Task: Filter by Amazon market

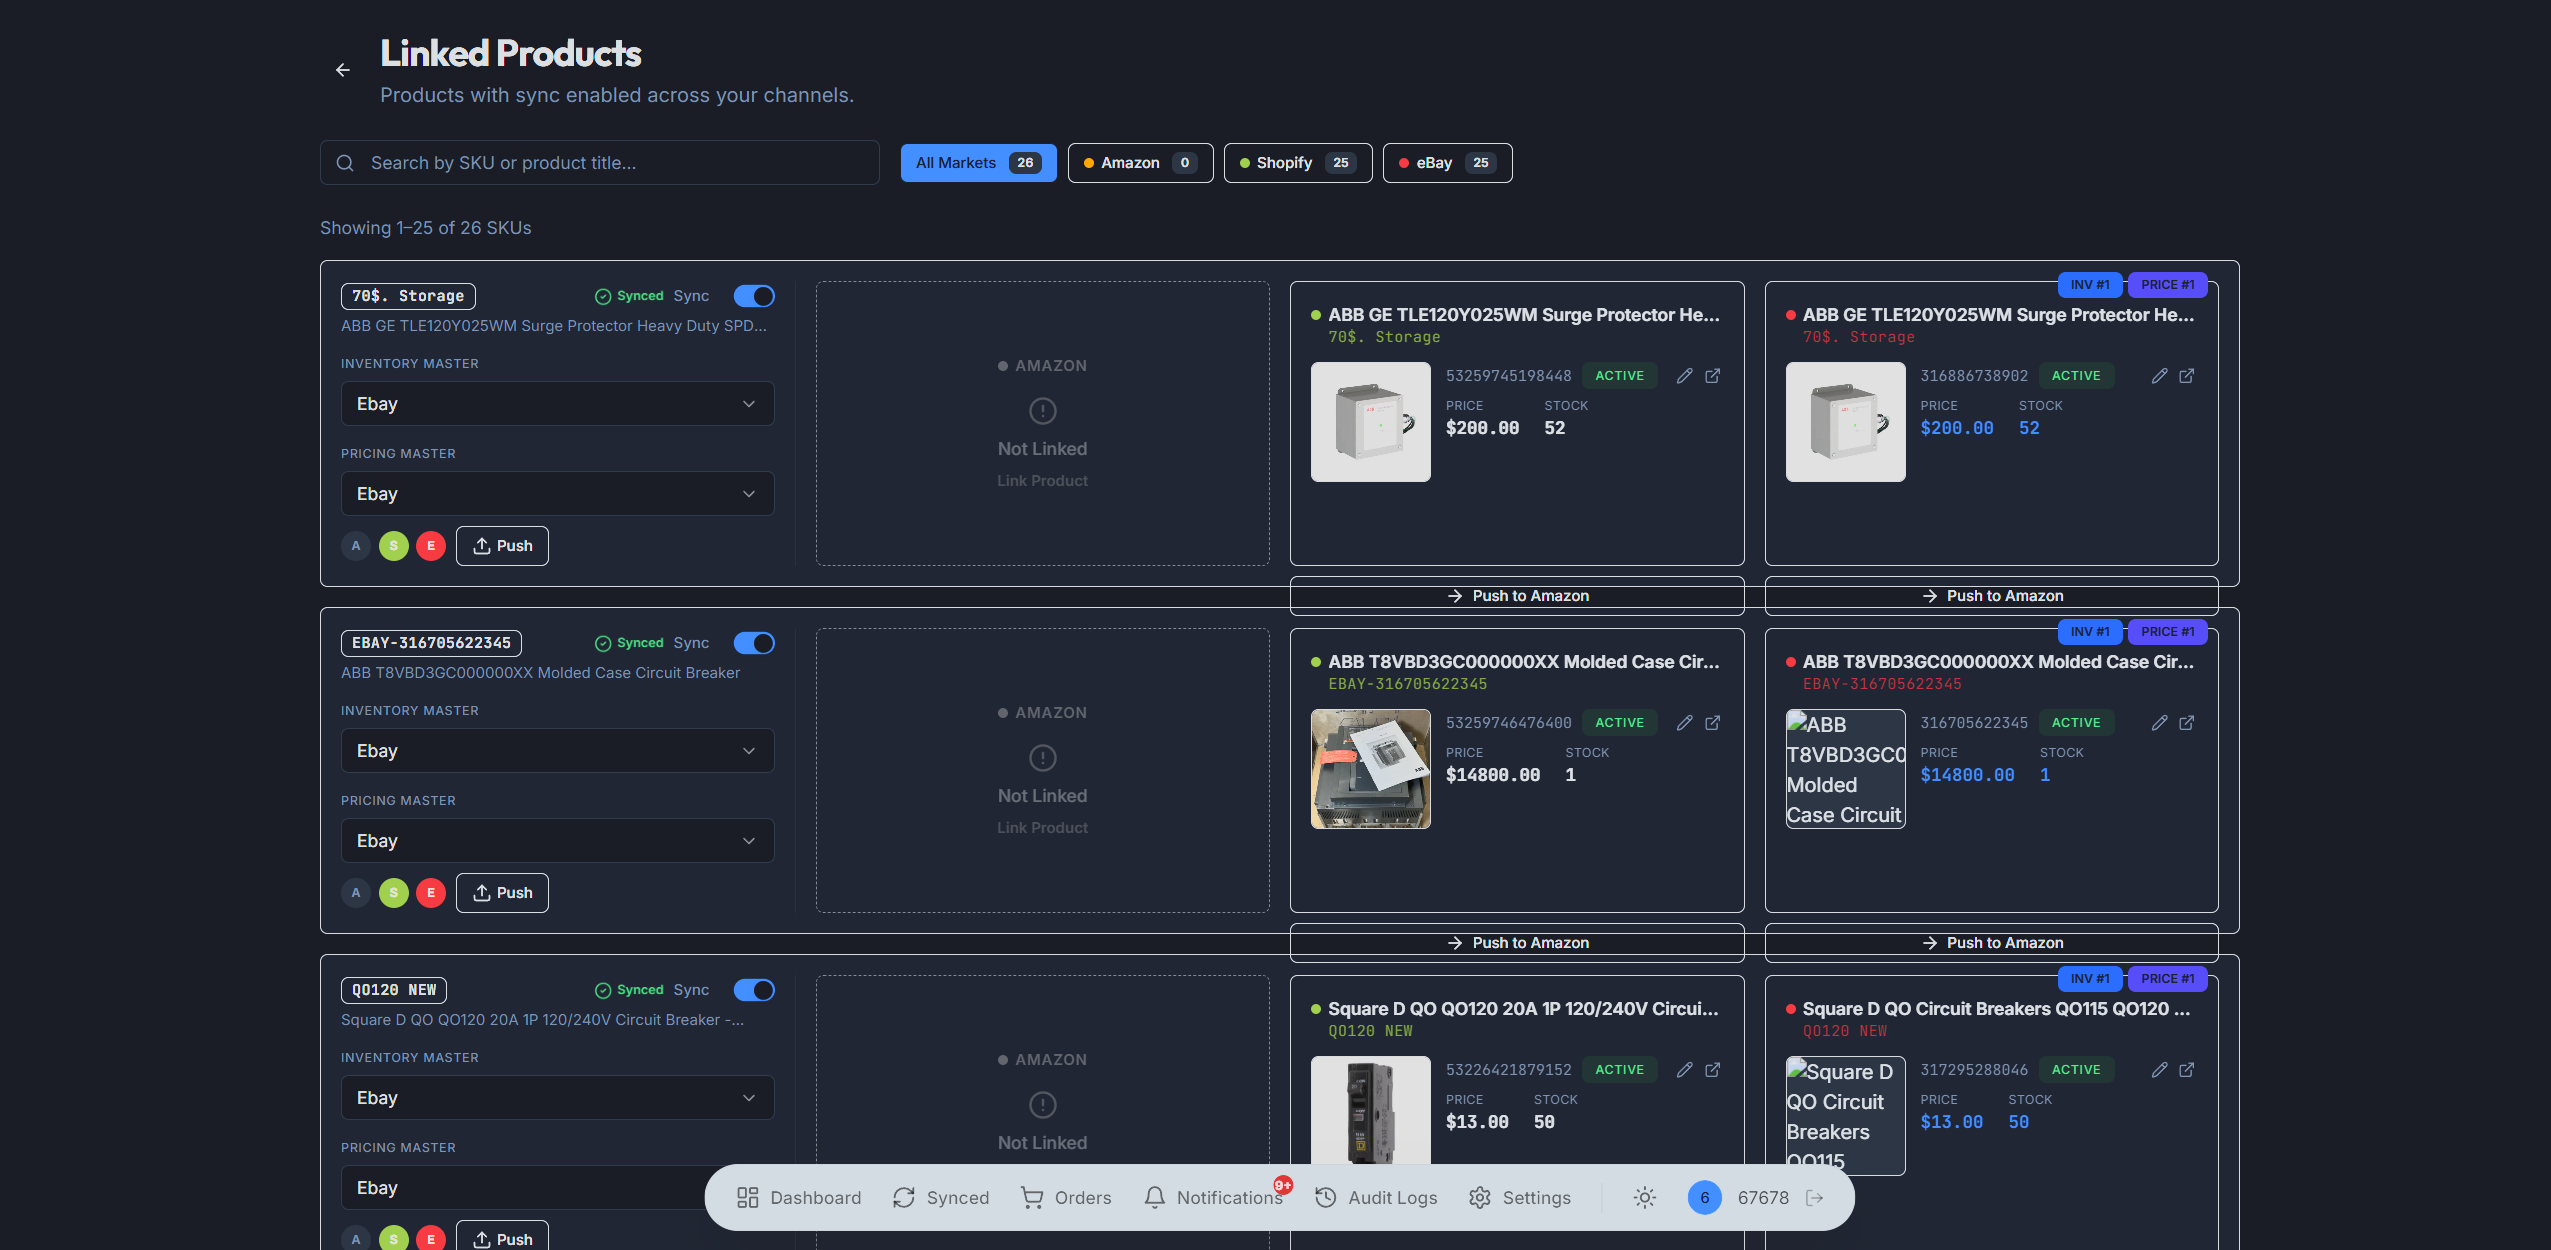Action: [1141, 163]
